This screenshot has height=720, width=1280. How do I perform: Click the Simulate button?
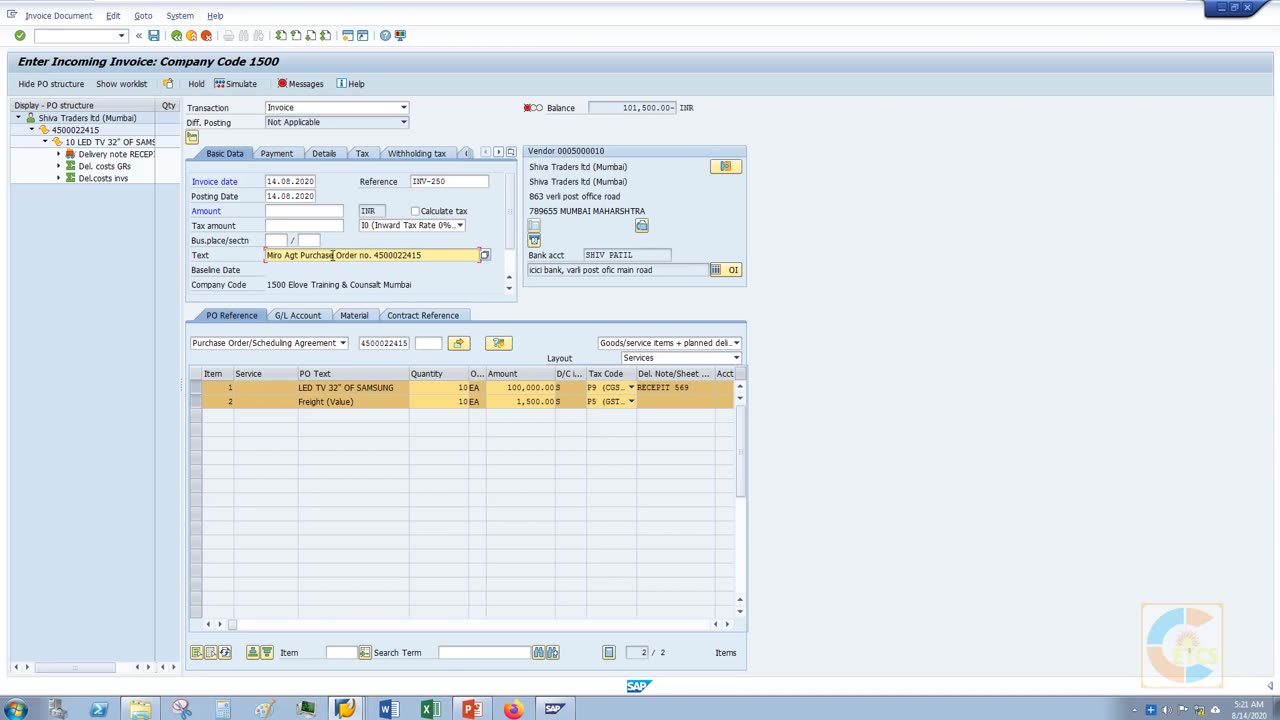click(236, 84)
